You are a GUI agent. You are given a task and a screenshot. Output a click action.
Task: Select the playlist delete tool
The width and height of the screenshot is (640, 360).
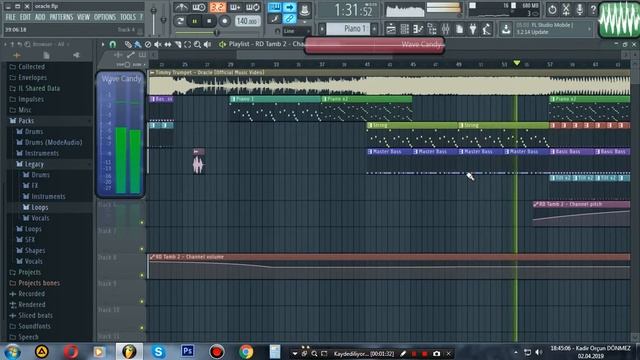pos(148,44)
